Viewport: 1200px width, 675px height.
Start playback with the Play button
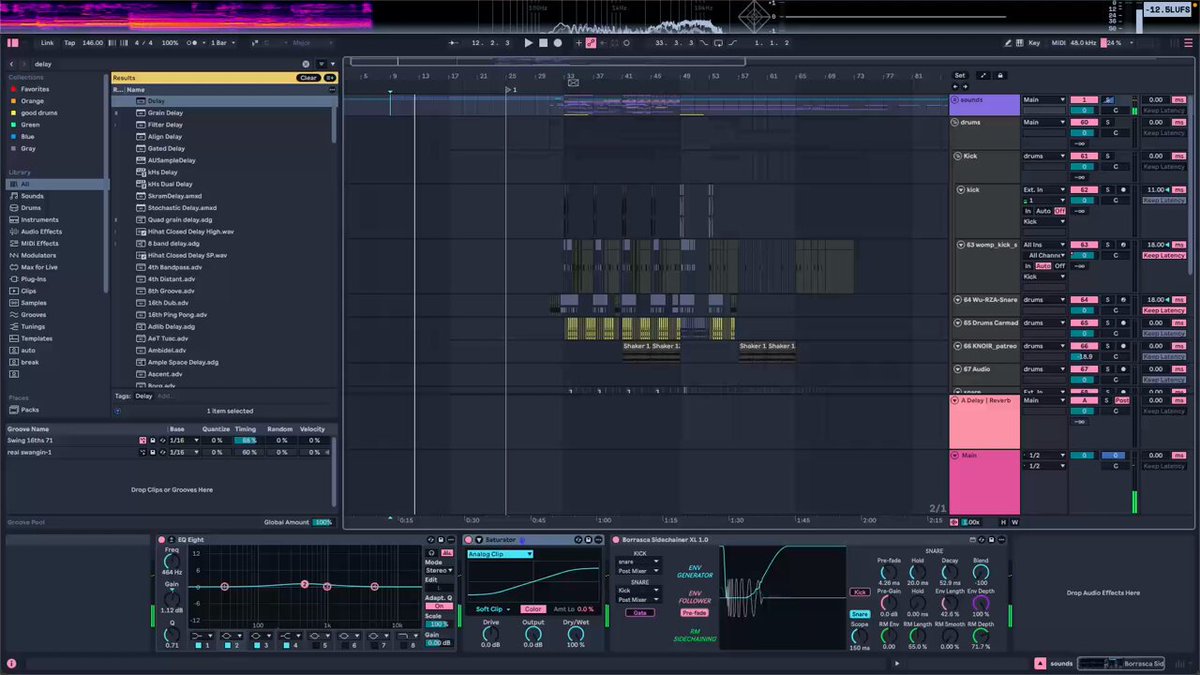click(x=529, y=43)
